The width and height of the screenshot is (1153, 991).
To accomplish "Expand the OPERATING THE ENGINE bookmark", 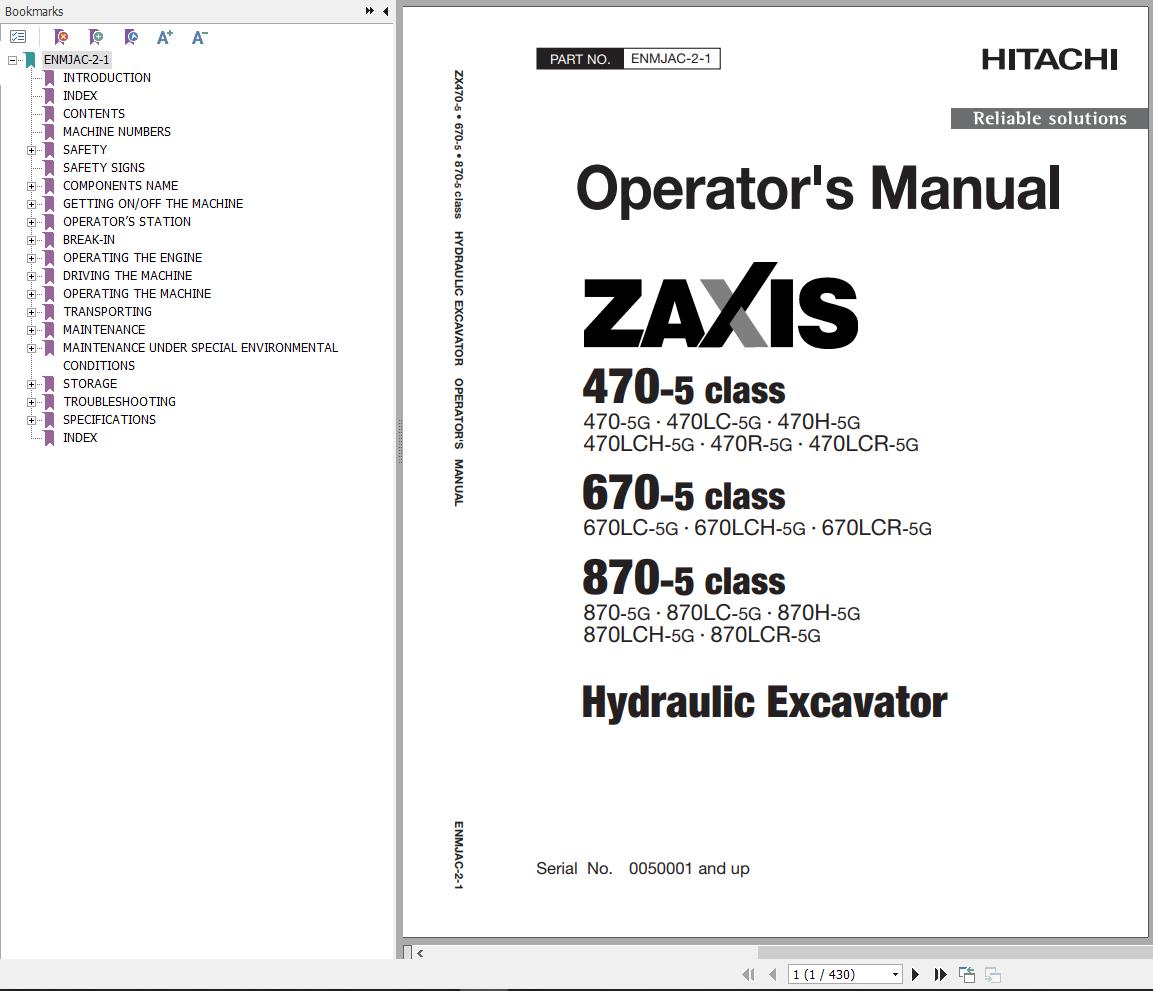I will [32, 258].
